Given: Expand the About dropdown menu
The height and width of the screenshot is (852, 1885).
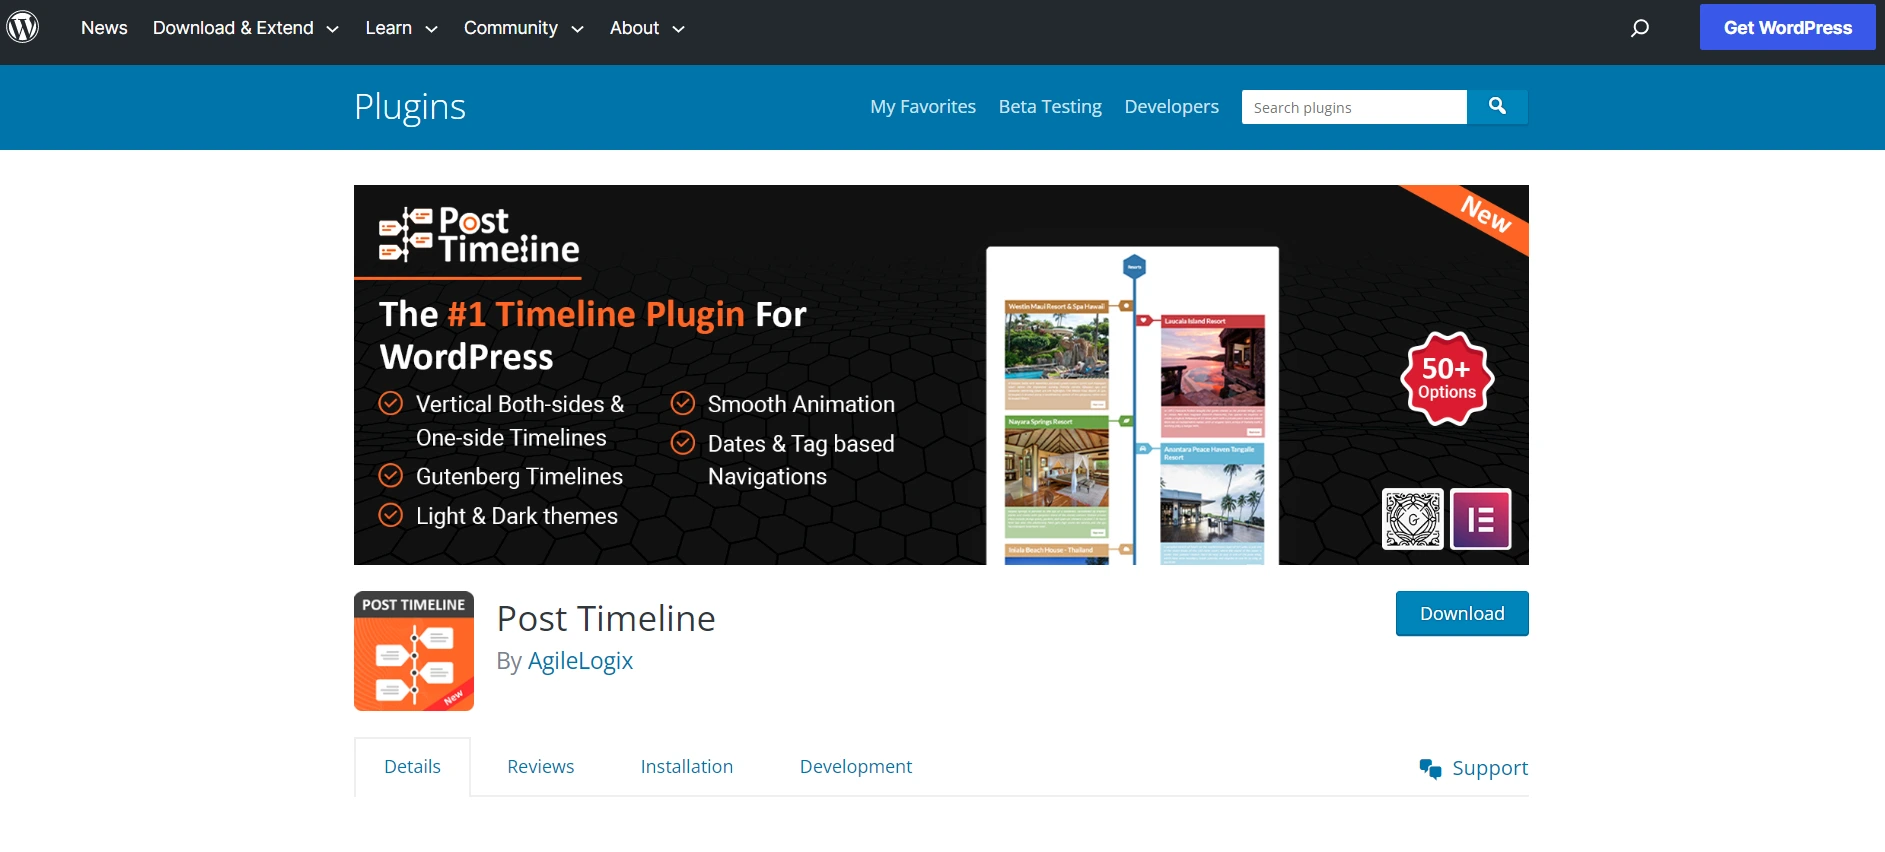Looking at the screenshot, I should 648,28.
